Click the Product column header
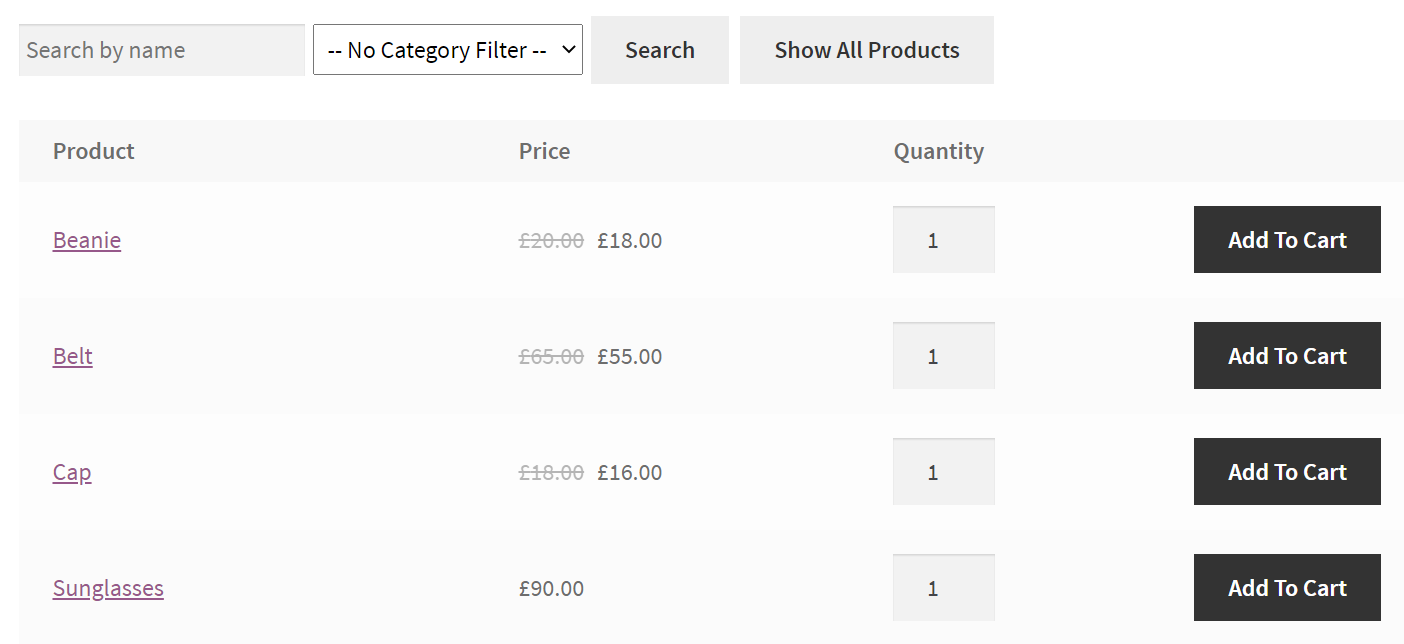The width and height of the screenshot is (1404, 644). 94,151
